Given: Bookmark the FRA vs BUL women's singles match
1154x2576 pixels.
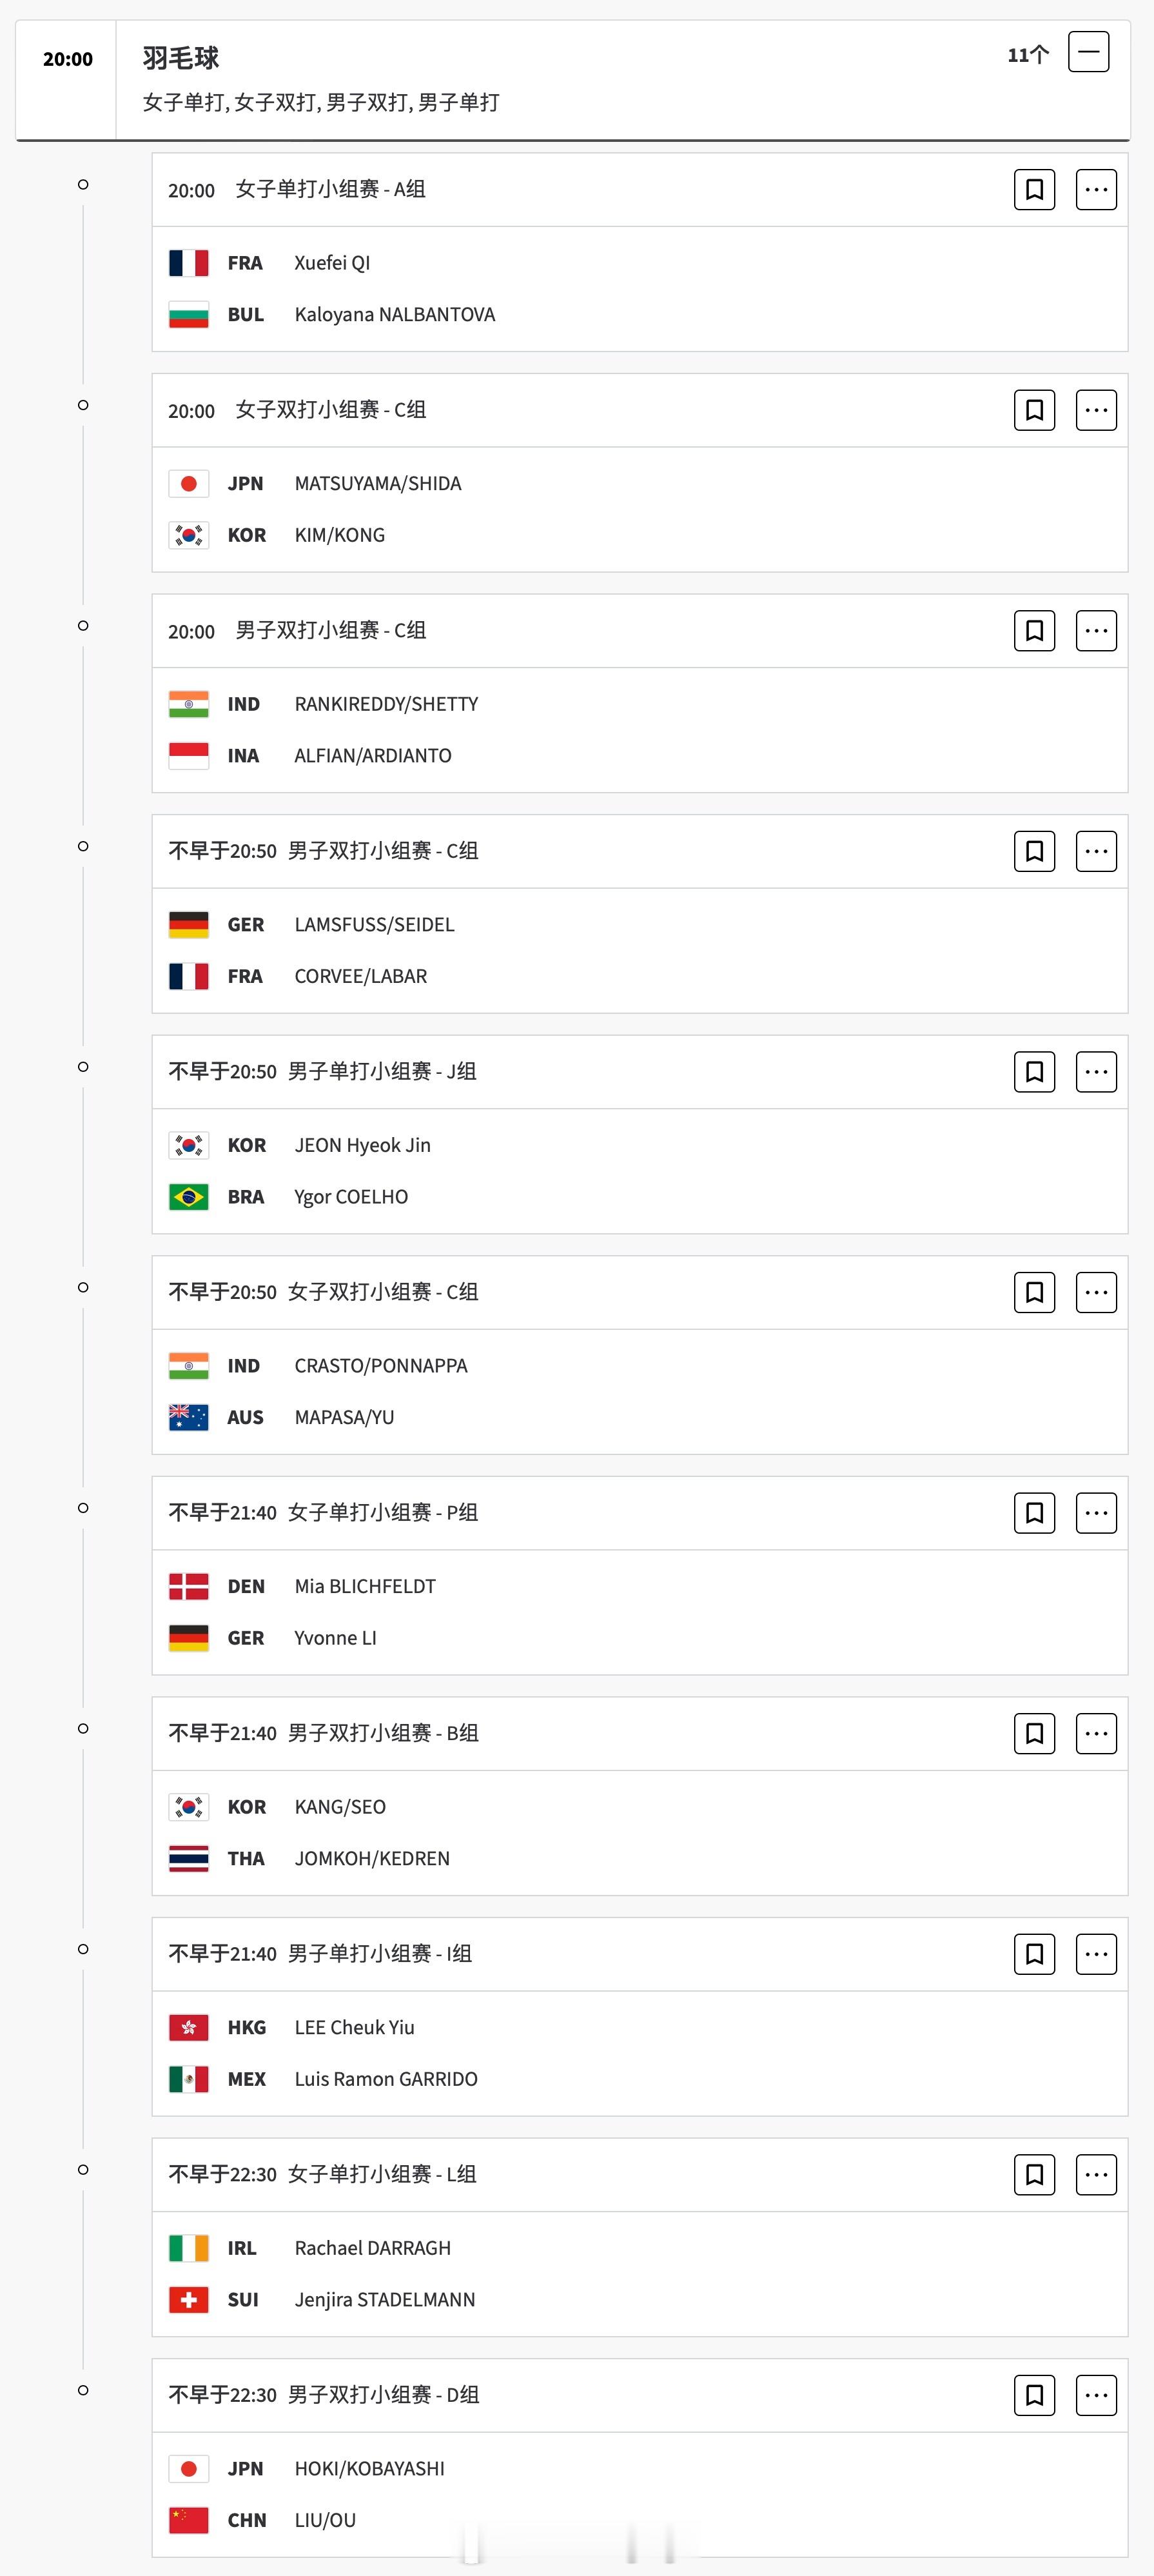Looking at the screenshot, I should pyautogui.click(x=1034, y=190).
